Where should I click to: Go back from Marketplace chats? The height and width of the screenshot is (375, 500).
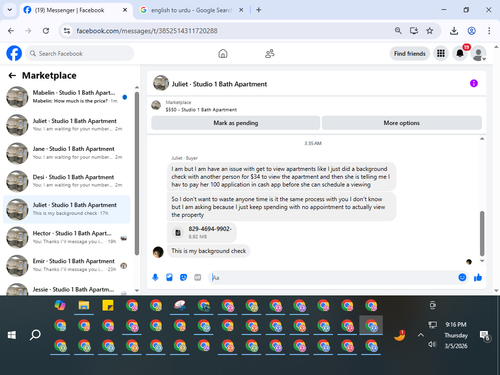click(12, 76)
